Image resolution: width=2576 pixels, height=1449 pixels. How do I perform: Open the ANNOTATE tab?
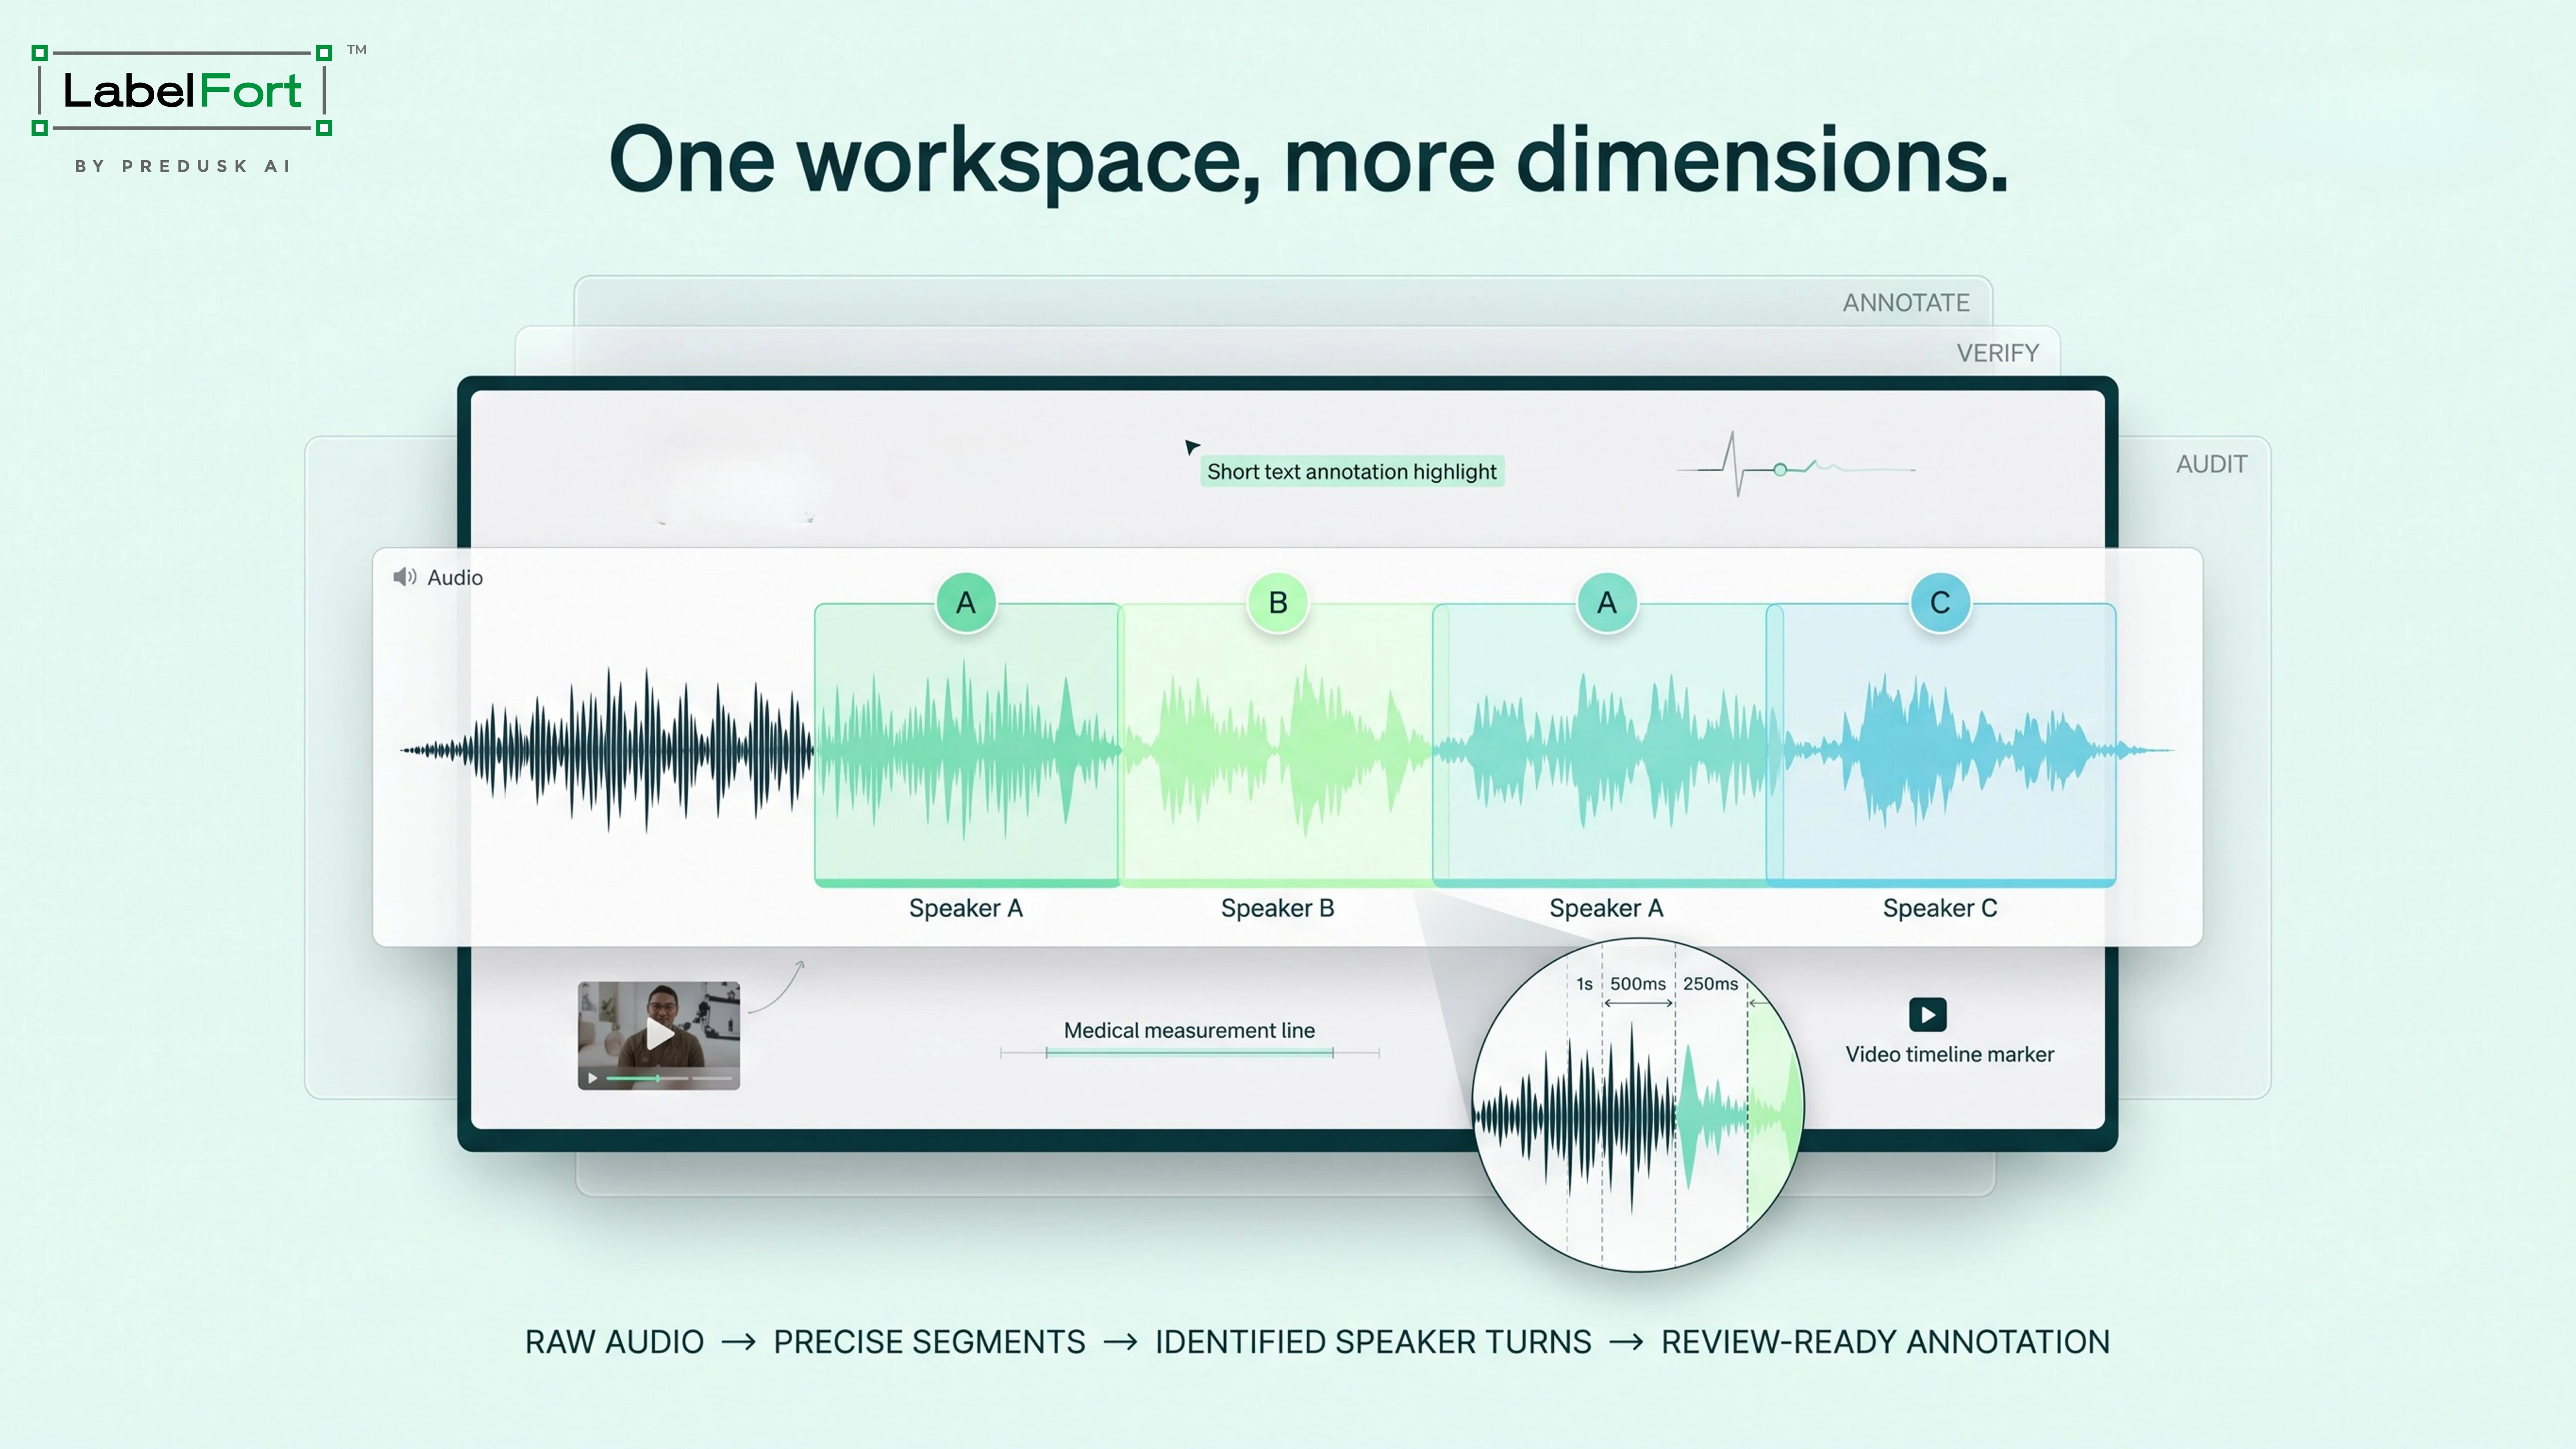pyautogui.click(x=1906, y=303)
